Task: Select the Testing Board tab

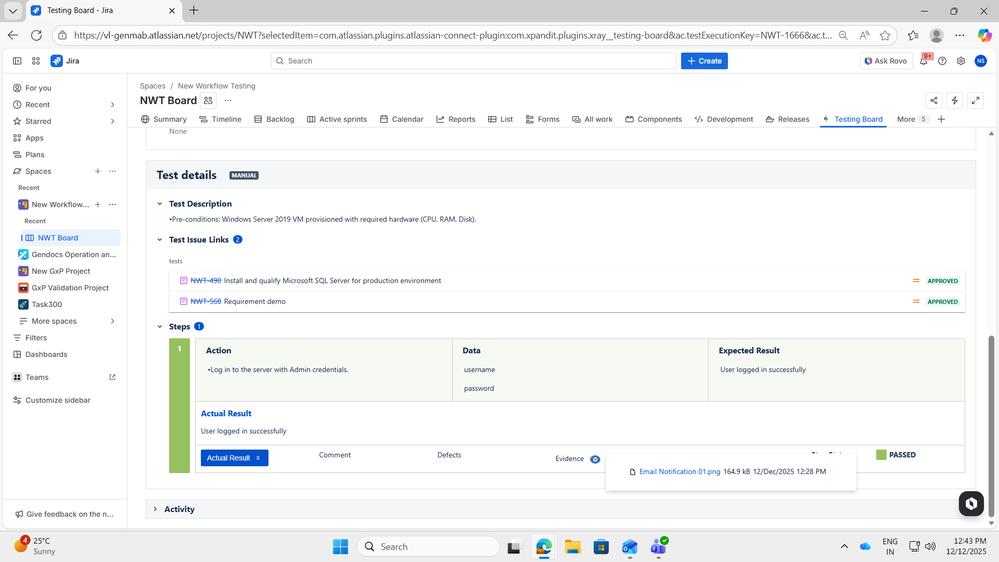Action: click(852, 119)
